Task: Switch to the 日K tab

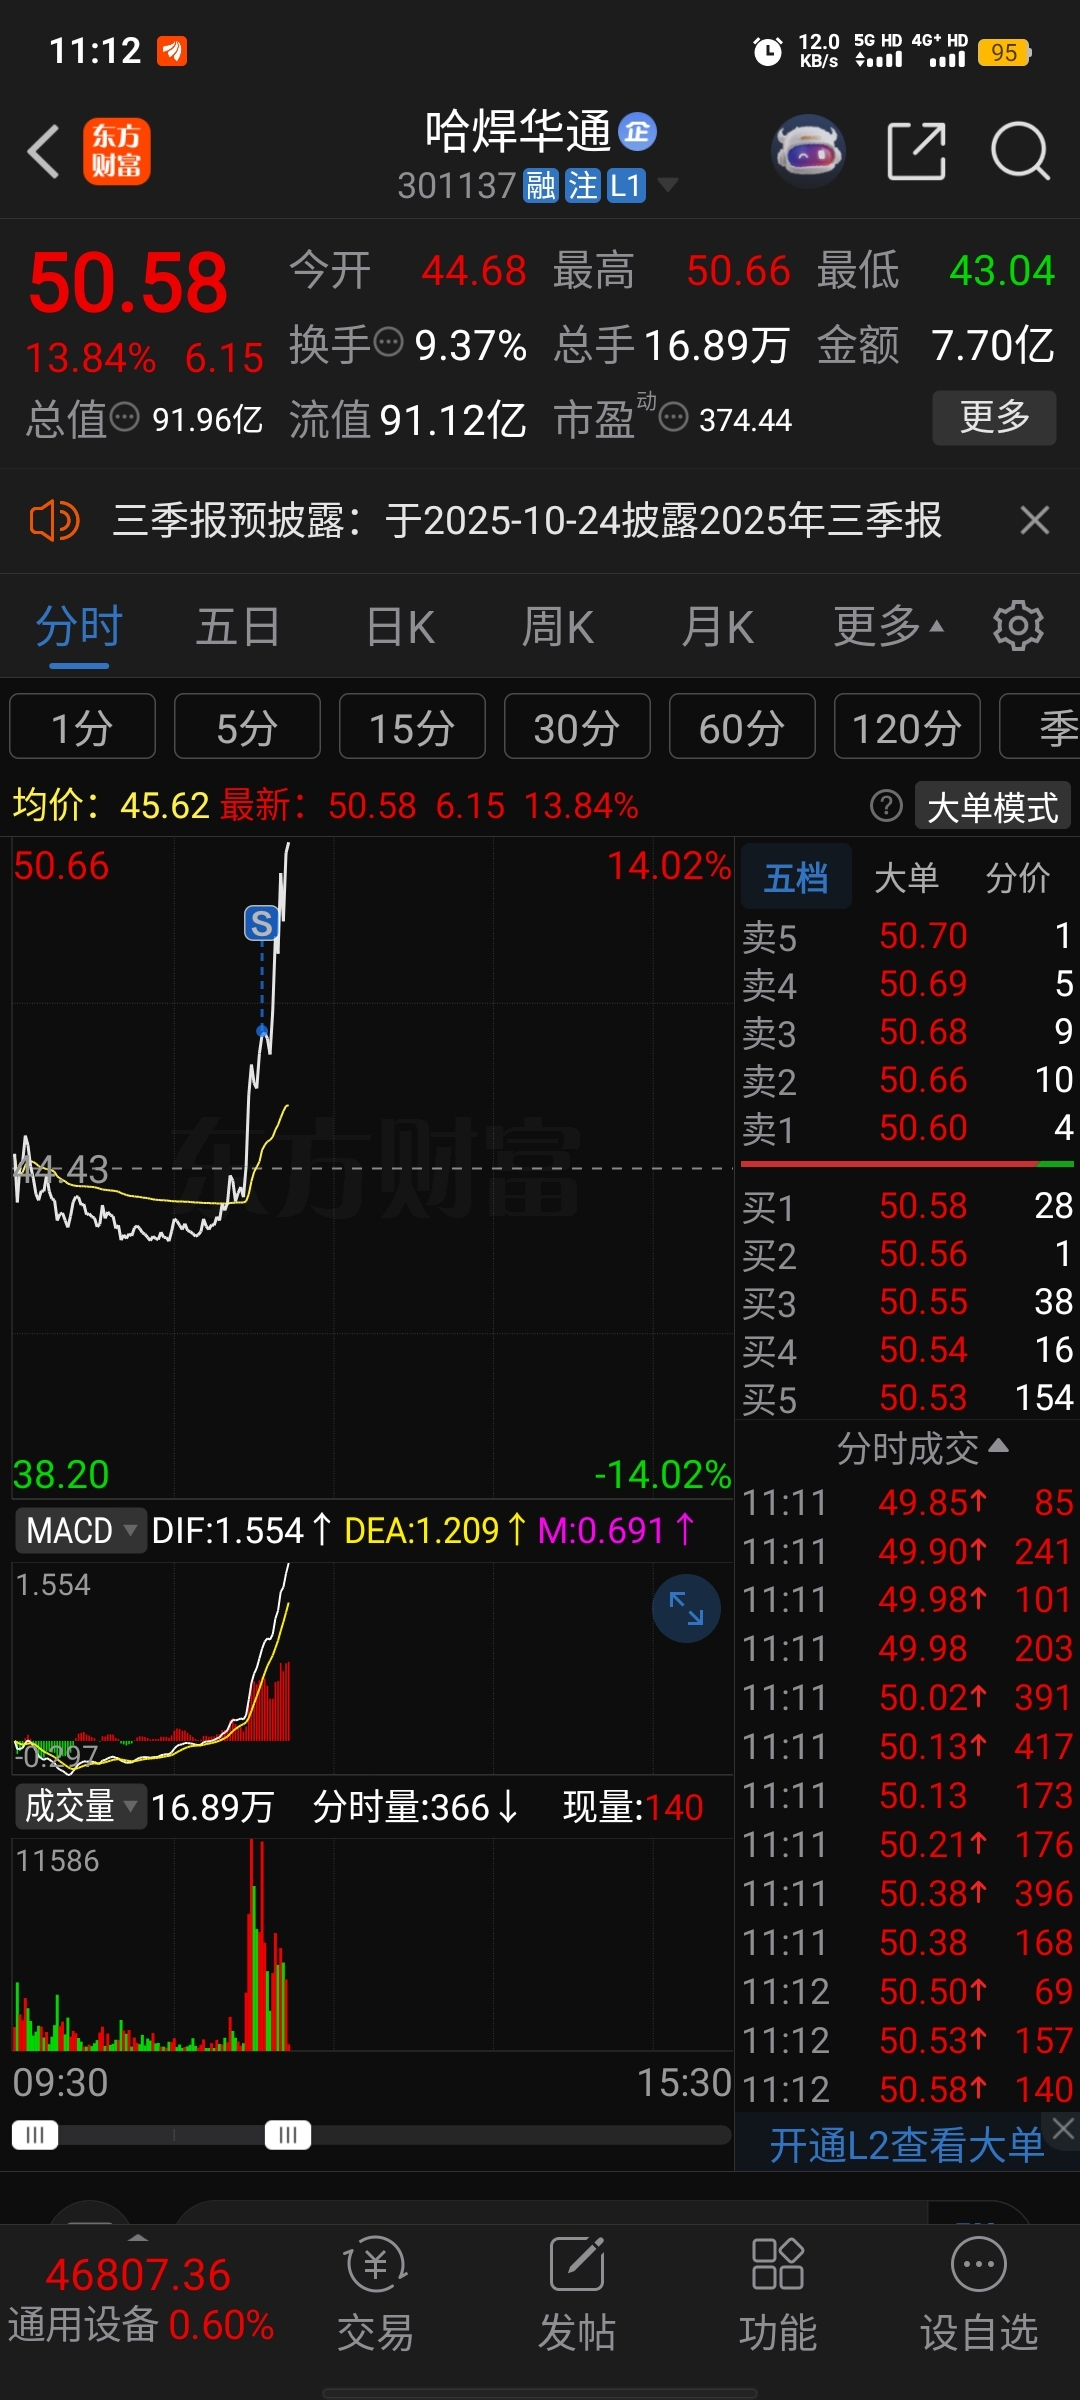Action: pyautogui.click(x=400, y=628)
